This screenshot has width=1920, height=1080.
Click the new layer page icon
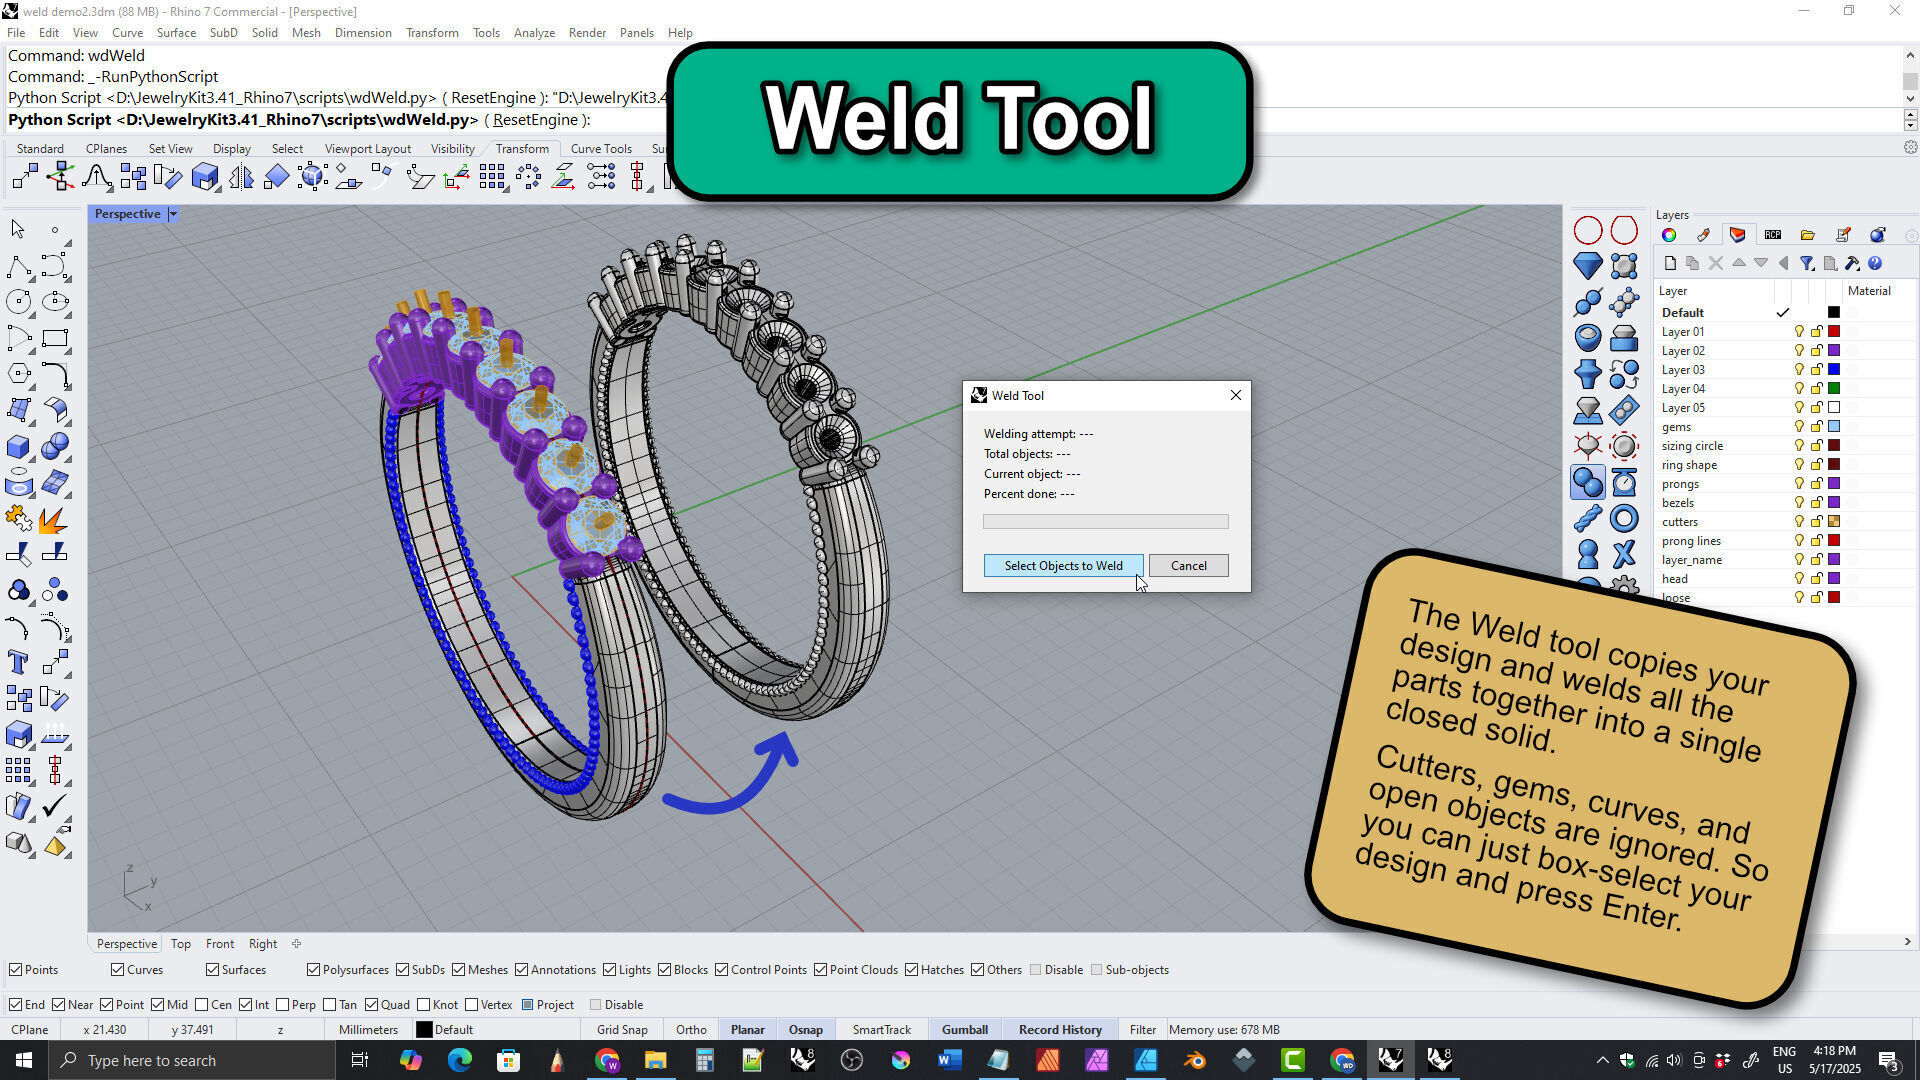pos(1669,264)
